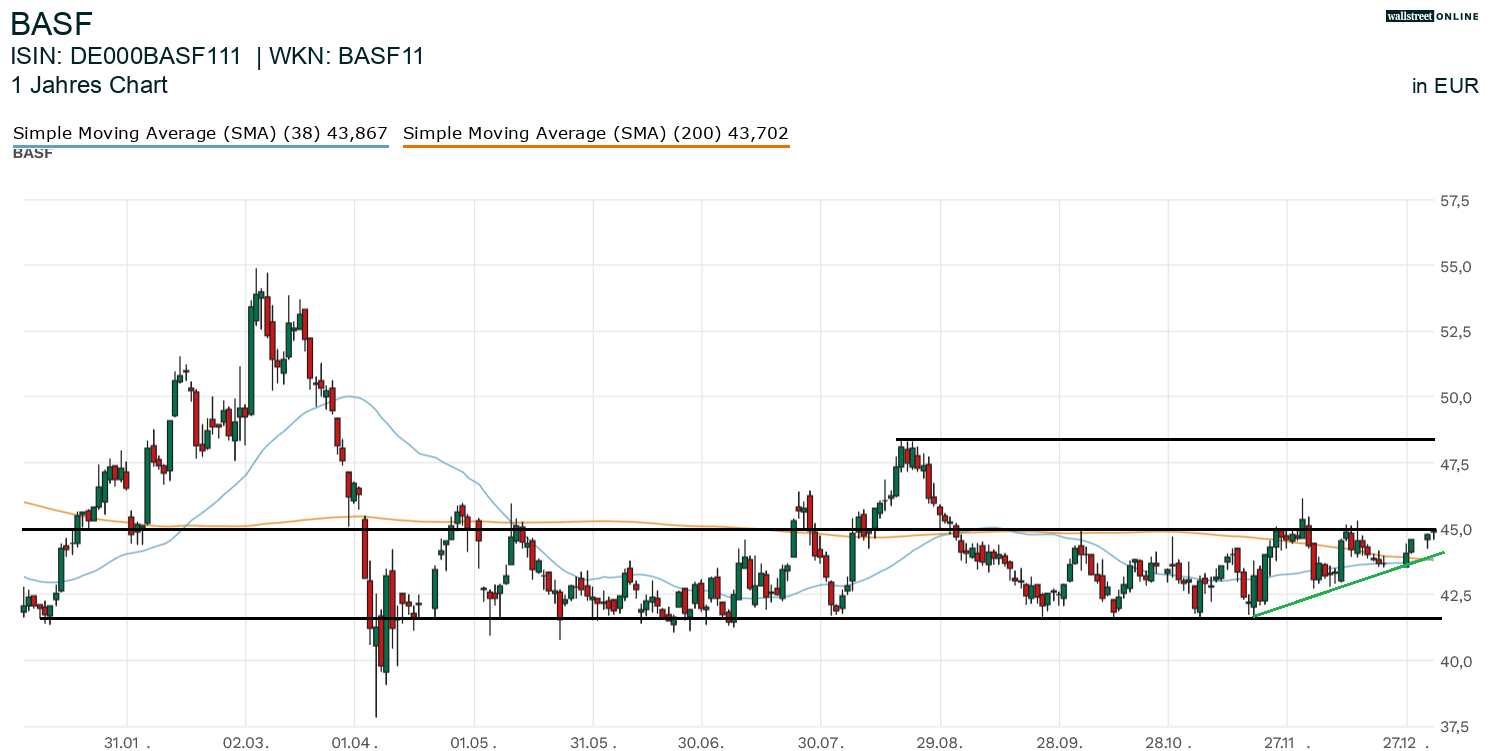Click the small BASF series label under legend
The width and height of the screenshot is (1490, 751).
click(33, 154)
